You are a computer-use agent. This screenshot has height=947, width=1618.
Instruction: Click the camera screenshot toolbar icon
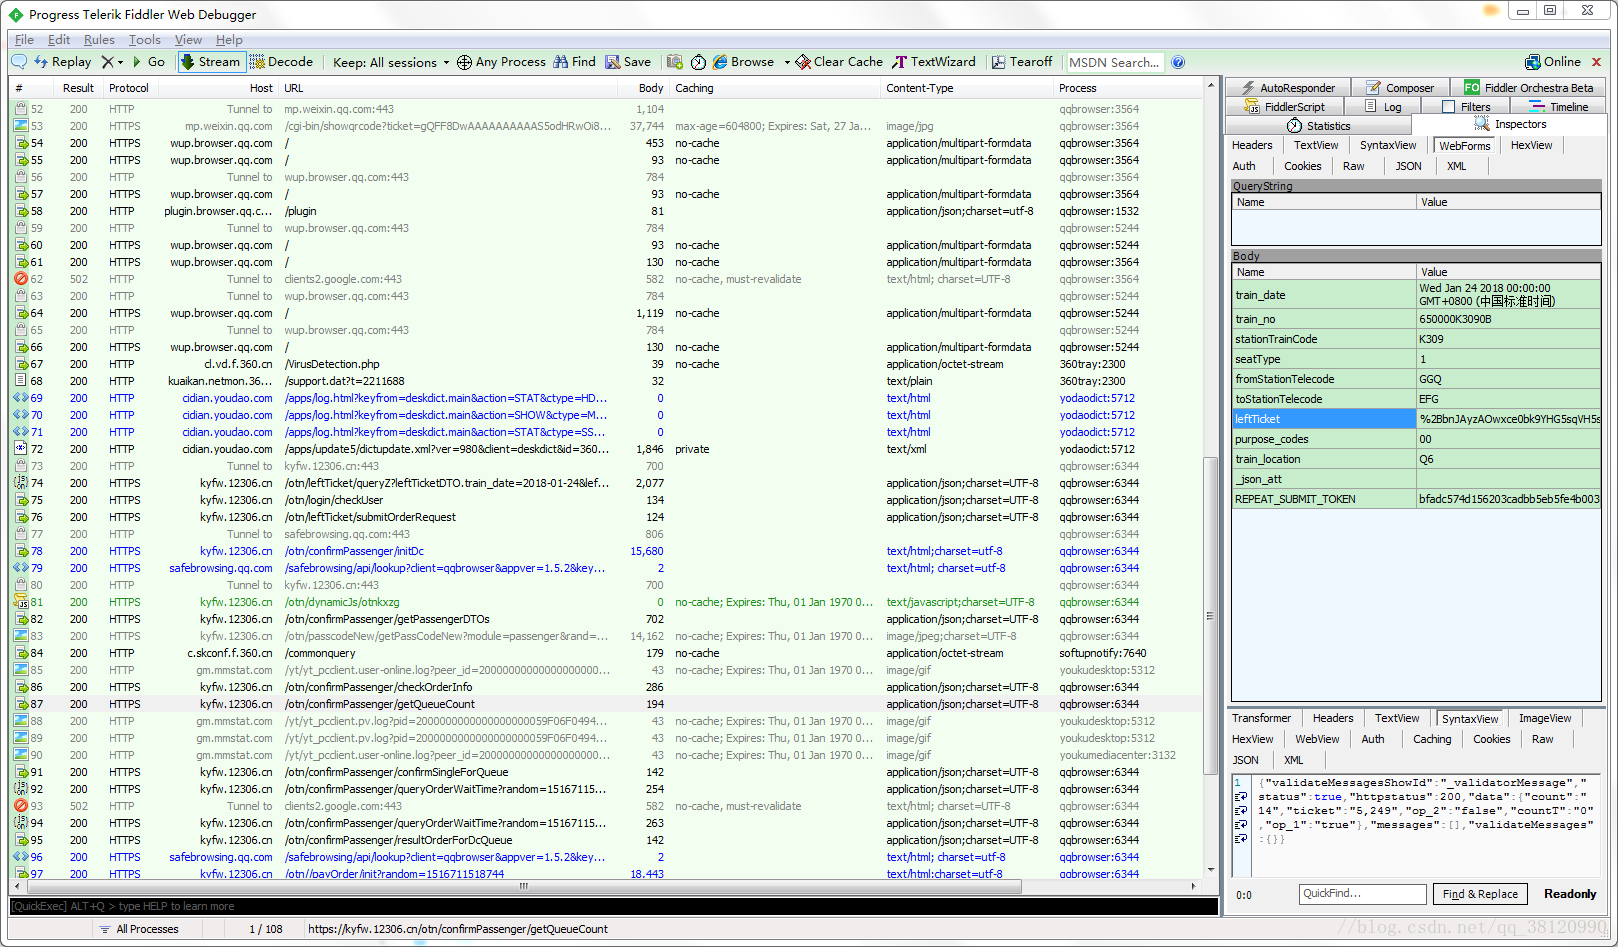675,62
